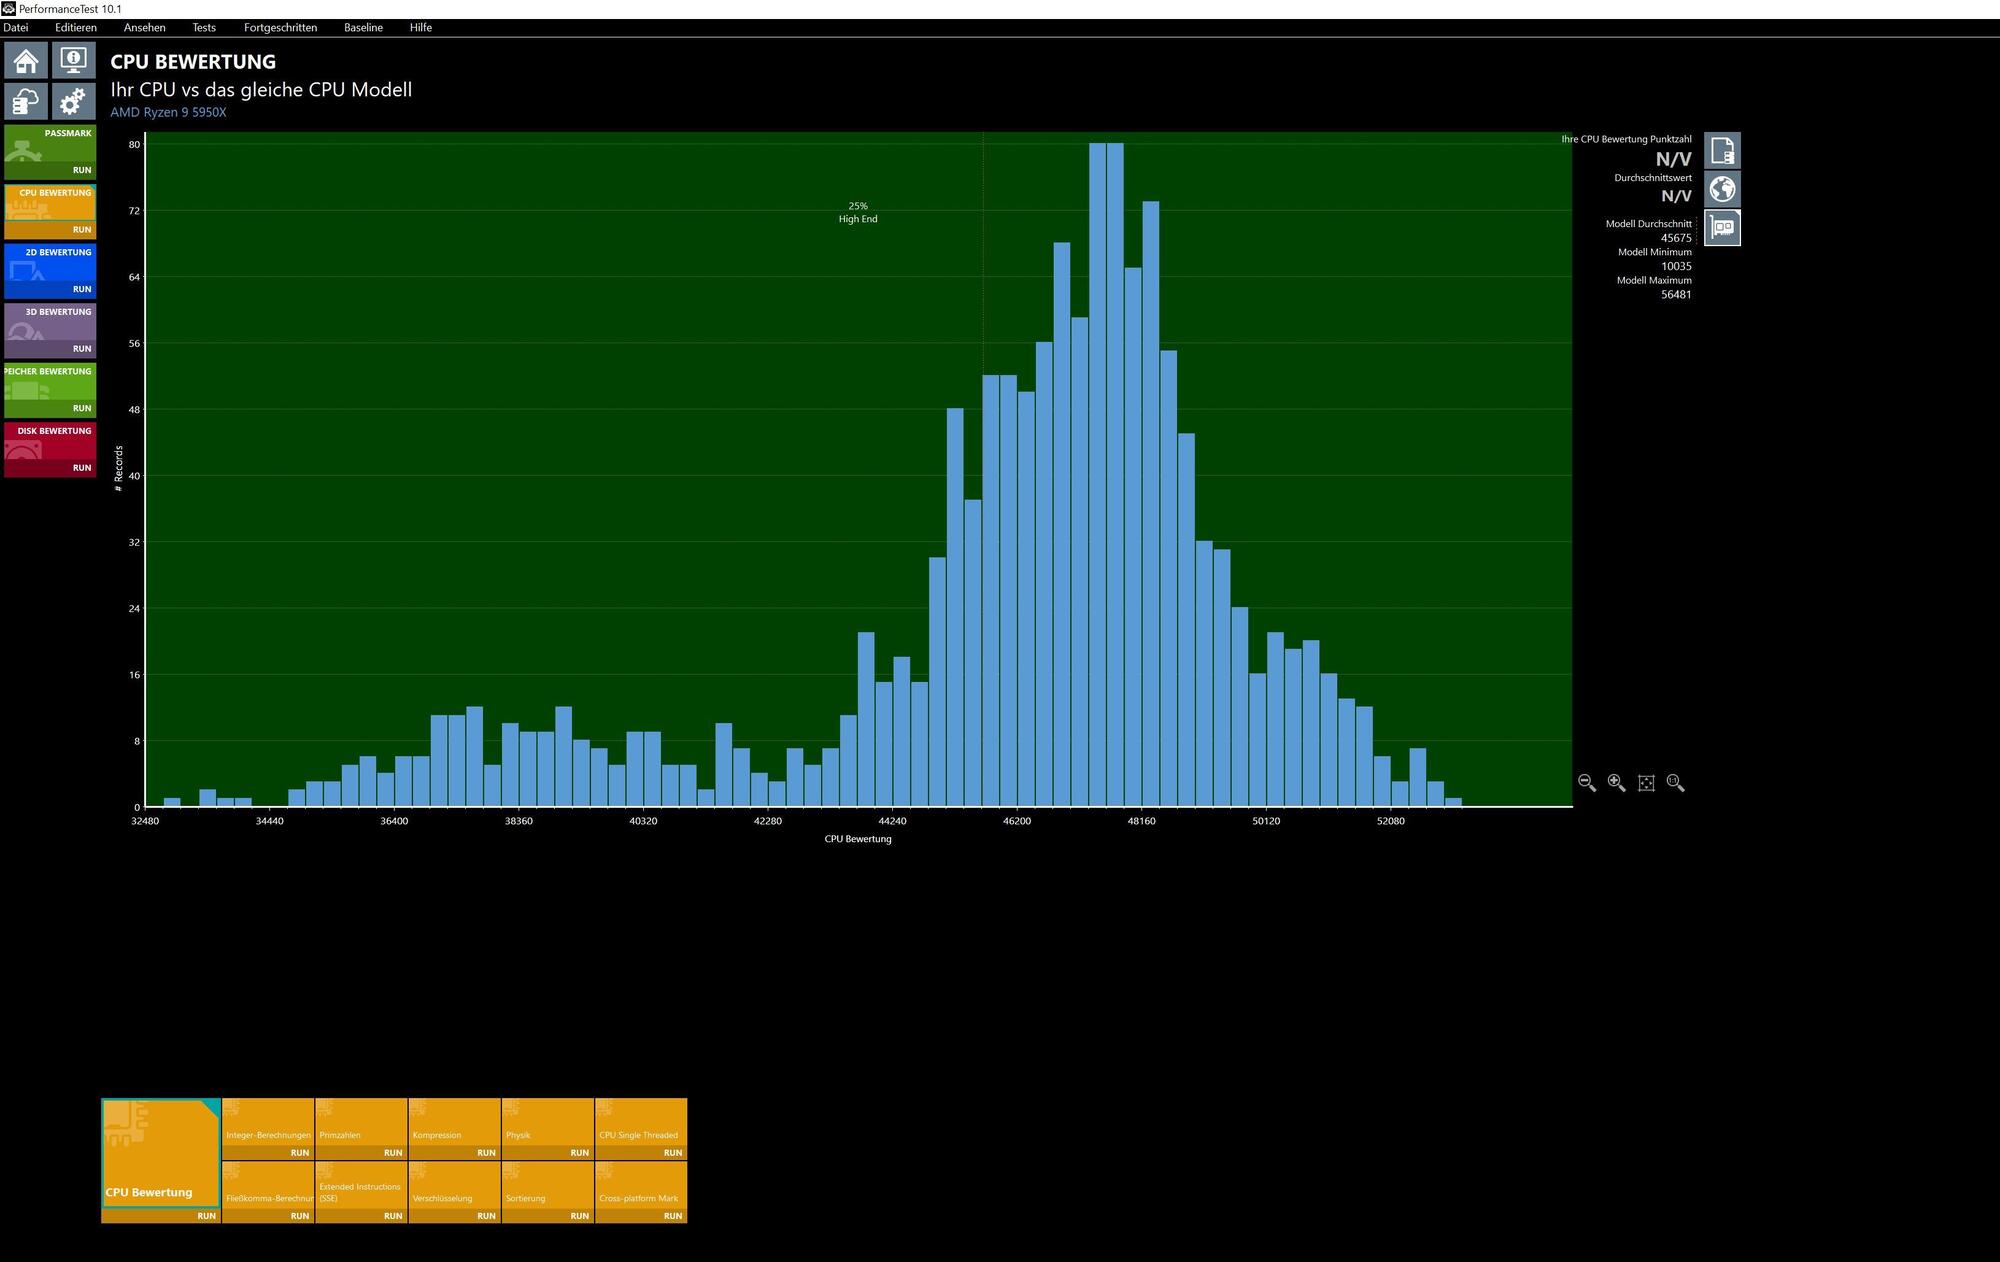Viewport: 2000px width, 1262px height.
Task: Select the same-model hardware card icon
Action: pyautogui.click(x=1722, y=227)
